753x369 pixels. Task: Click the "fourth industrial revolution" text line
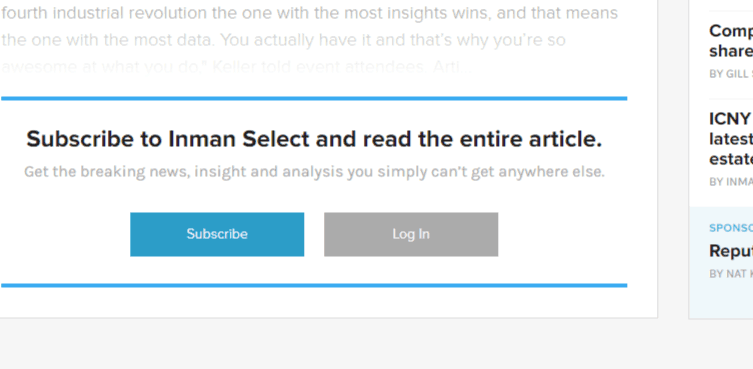coord(310,13)
